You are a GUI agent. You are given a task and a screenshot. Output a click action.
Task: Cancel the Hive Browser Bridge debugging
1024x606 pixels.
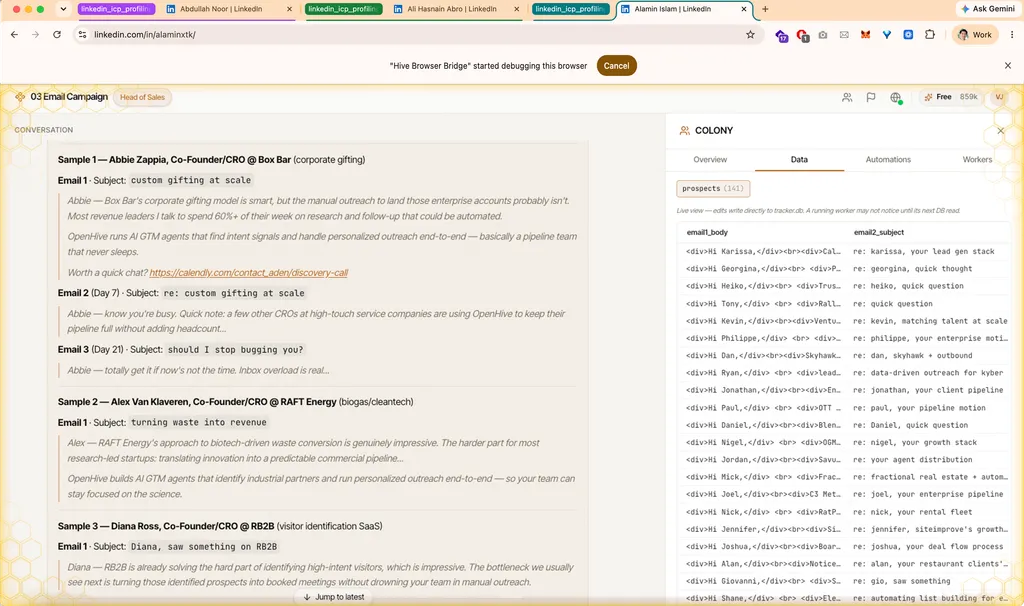[616, 65]
